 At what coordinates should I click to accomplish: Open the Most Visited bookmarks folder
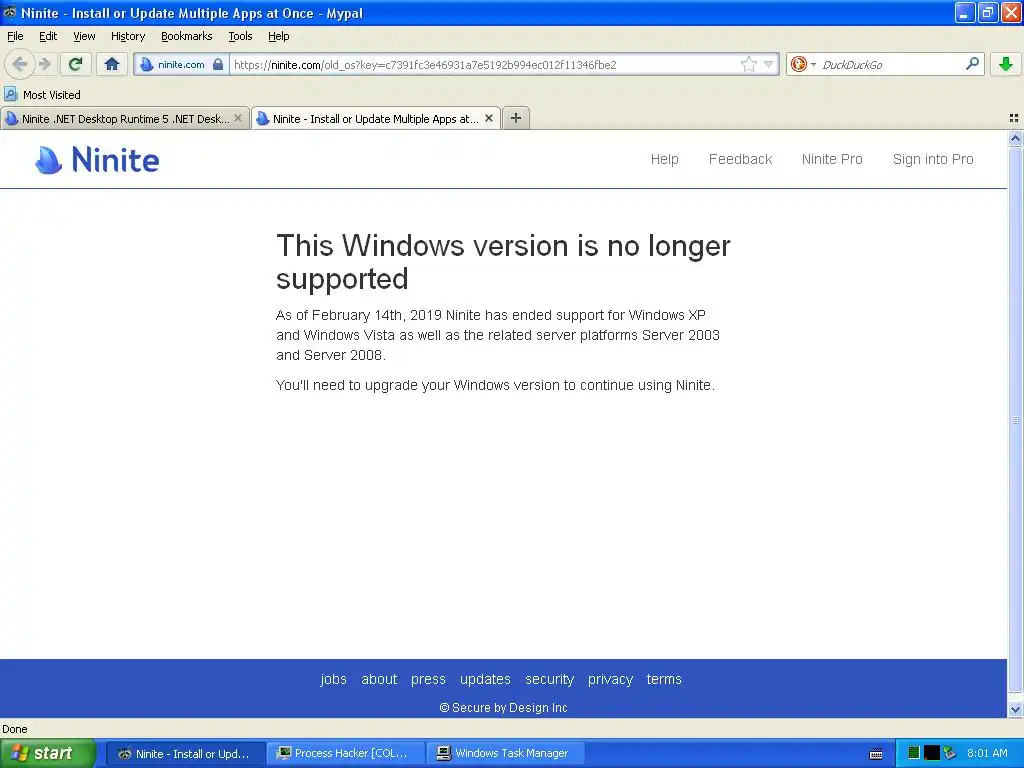[42, 95]
